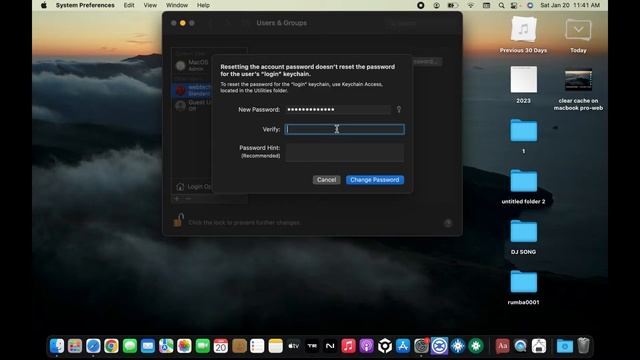Select the rumba0001 folder
This screenshot has height=360, width=640.
pyautogui.click(x=524, y=287)
